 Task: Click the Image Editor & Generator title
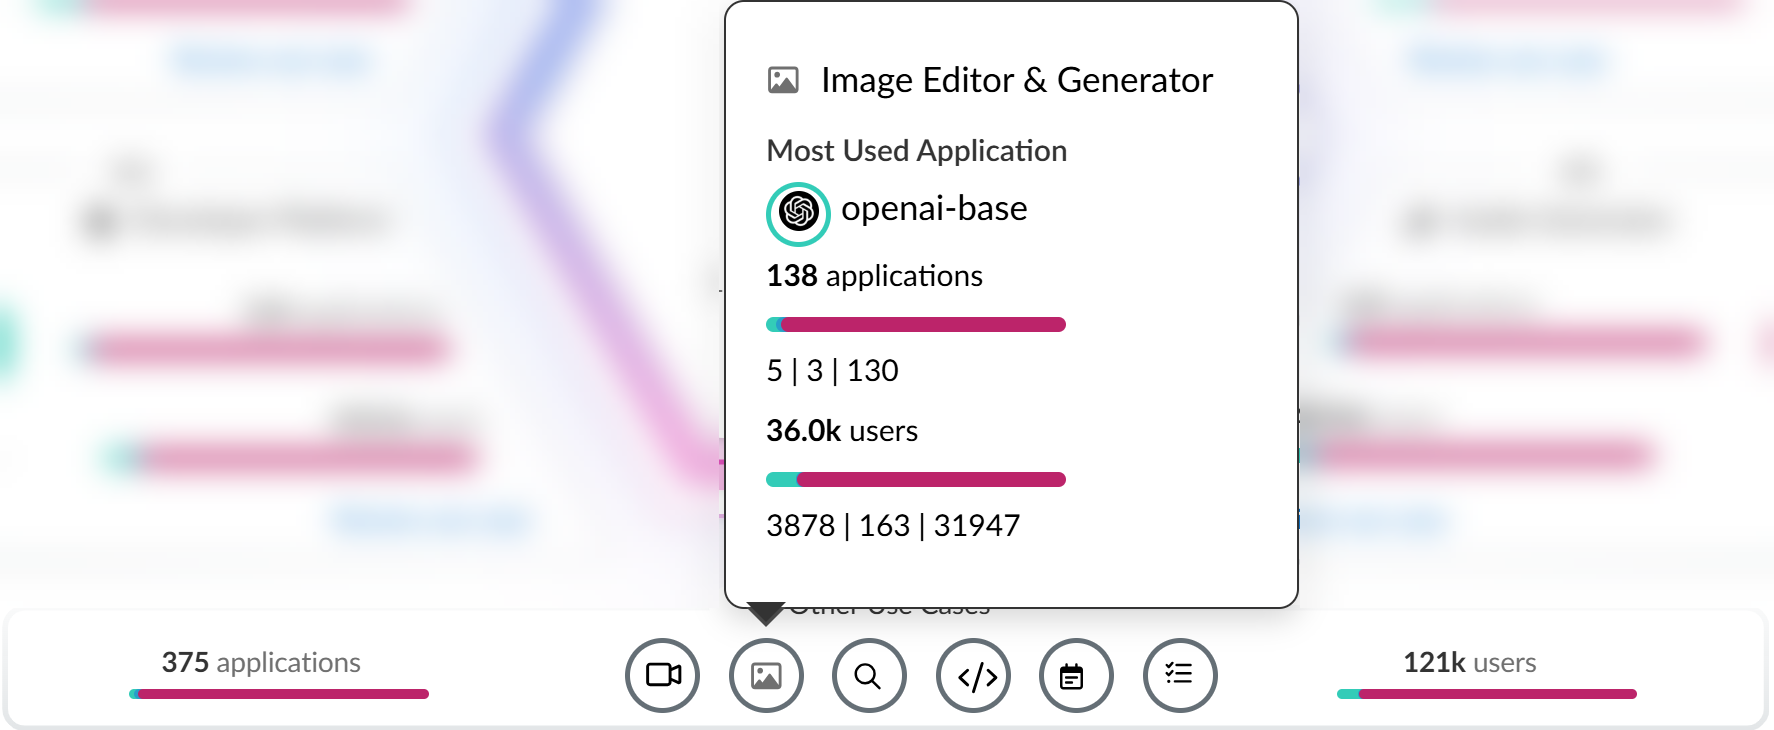click(1017, 80)
